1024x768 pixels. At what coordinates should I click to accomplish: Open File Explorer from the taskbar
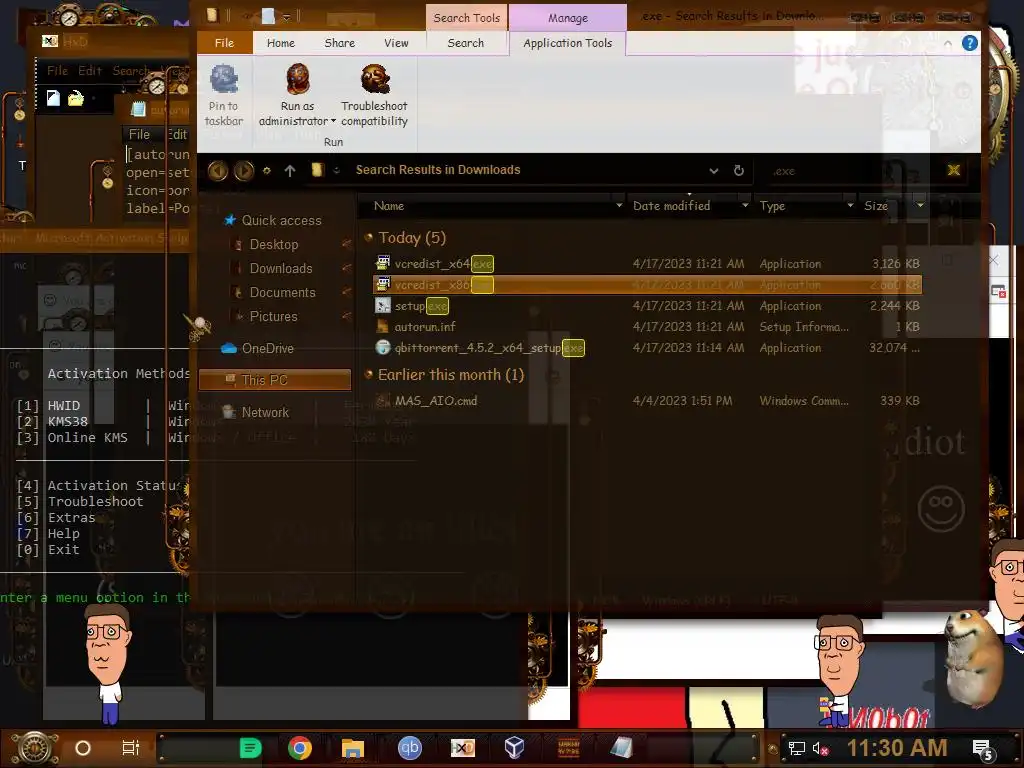[353, 748]
